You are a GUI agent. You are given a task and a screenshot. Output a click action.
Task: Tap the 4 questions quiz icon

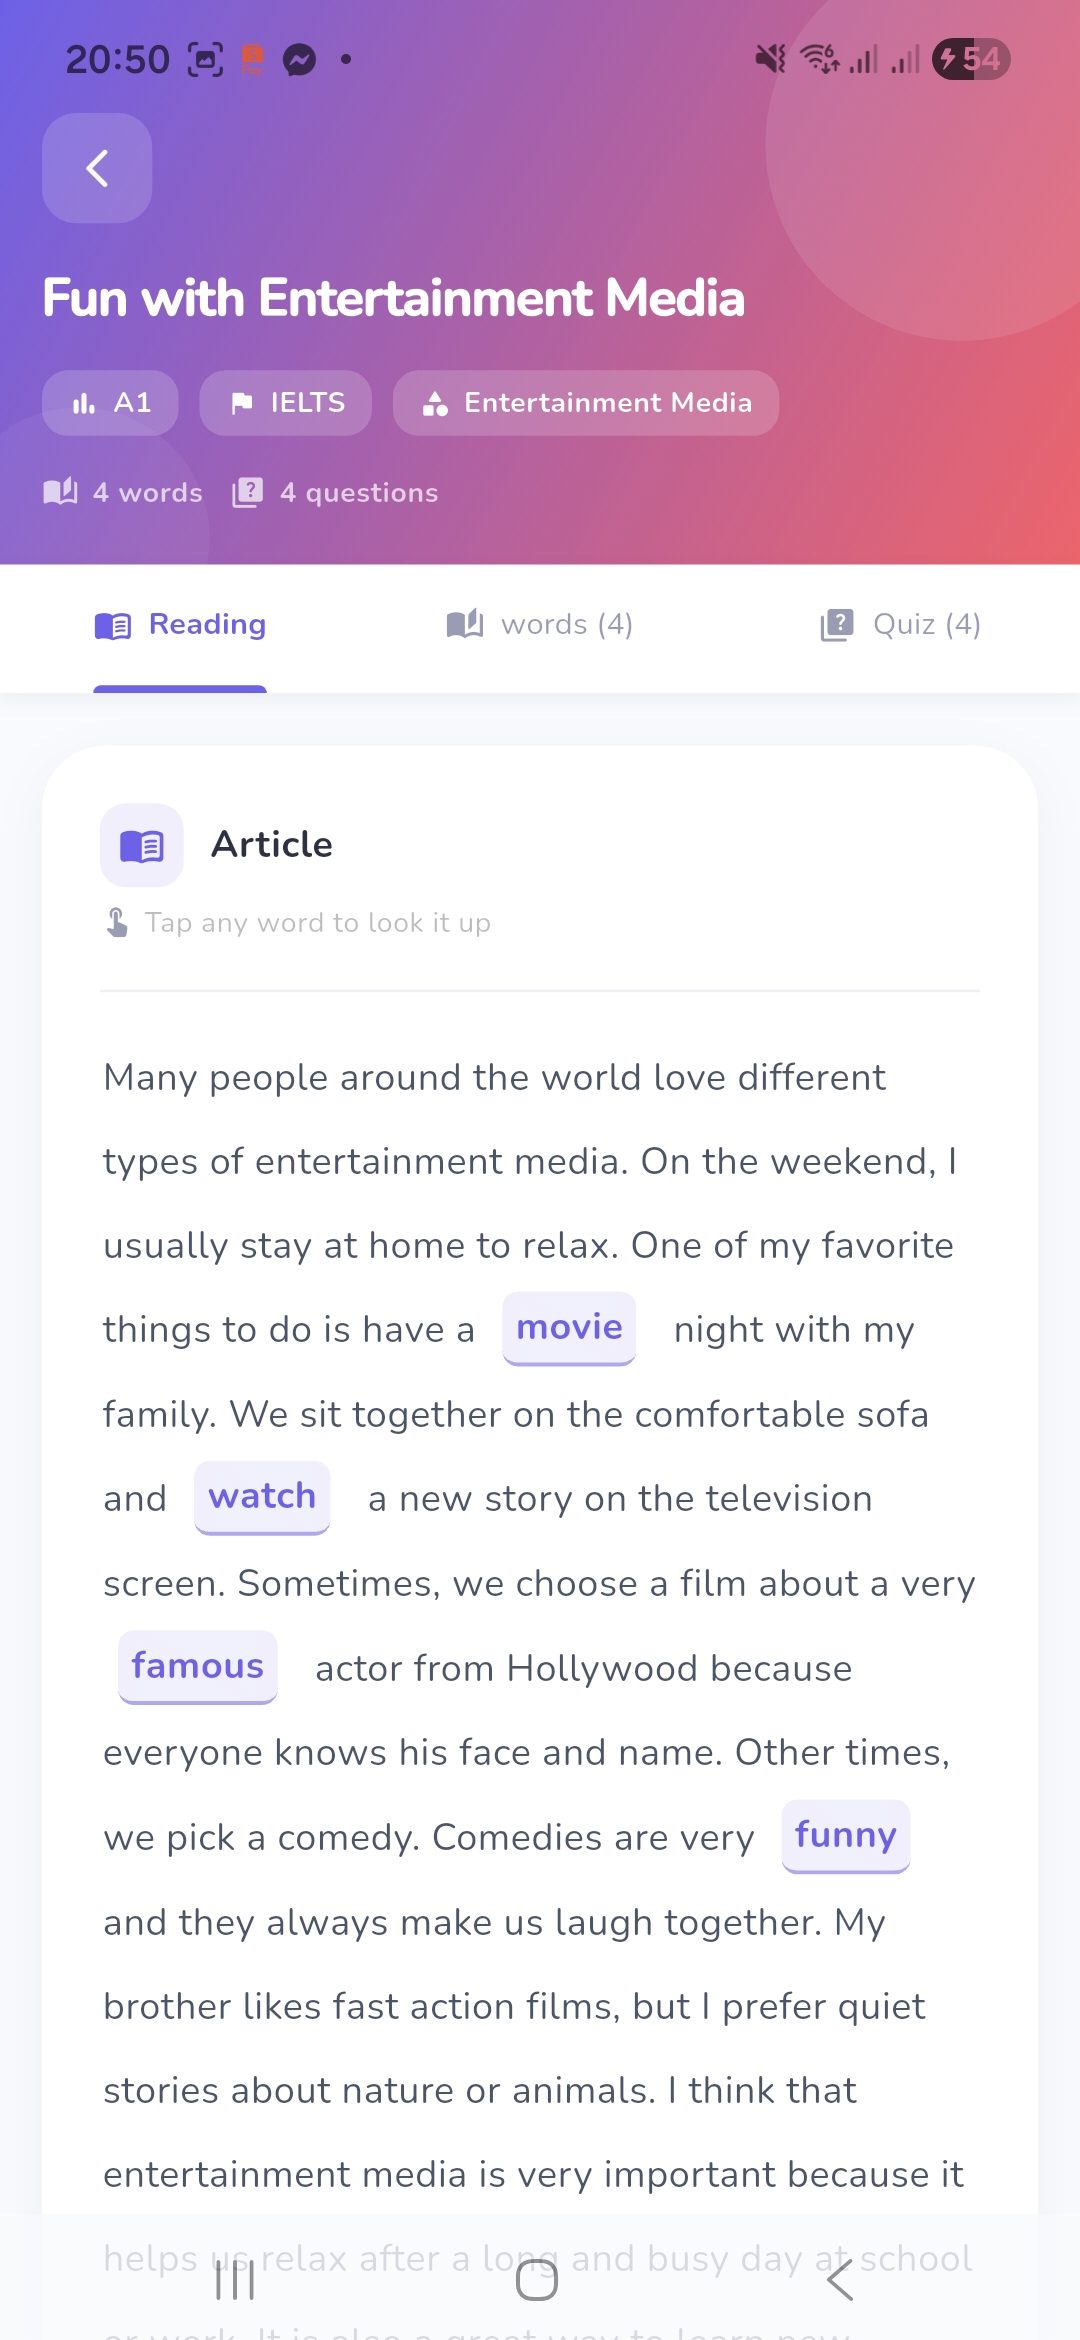[x=247, y=492]
